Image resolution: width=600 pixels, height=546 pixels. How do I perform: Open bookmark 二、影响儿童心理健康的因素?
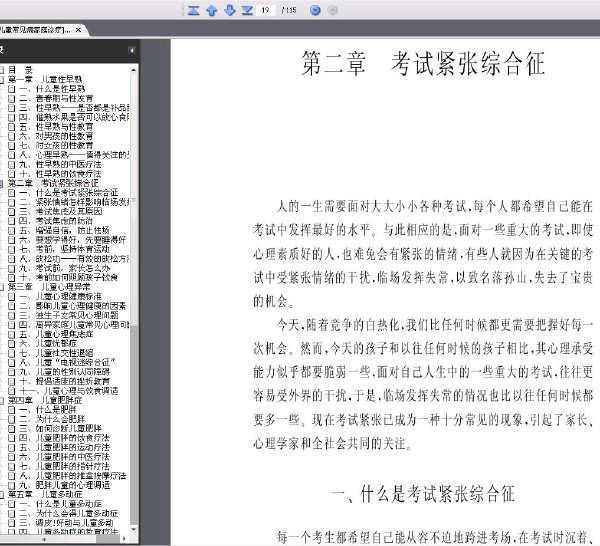pos(73,305)
